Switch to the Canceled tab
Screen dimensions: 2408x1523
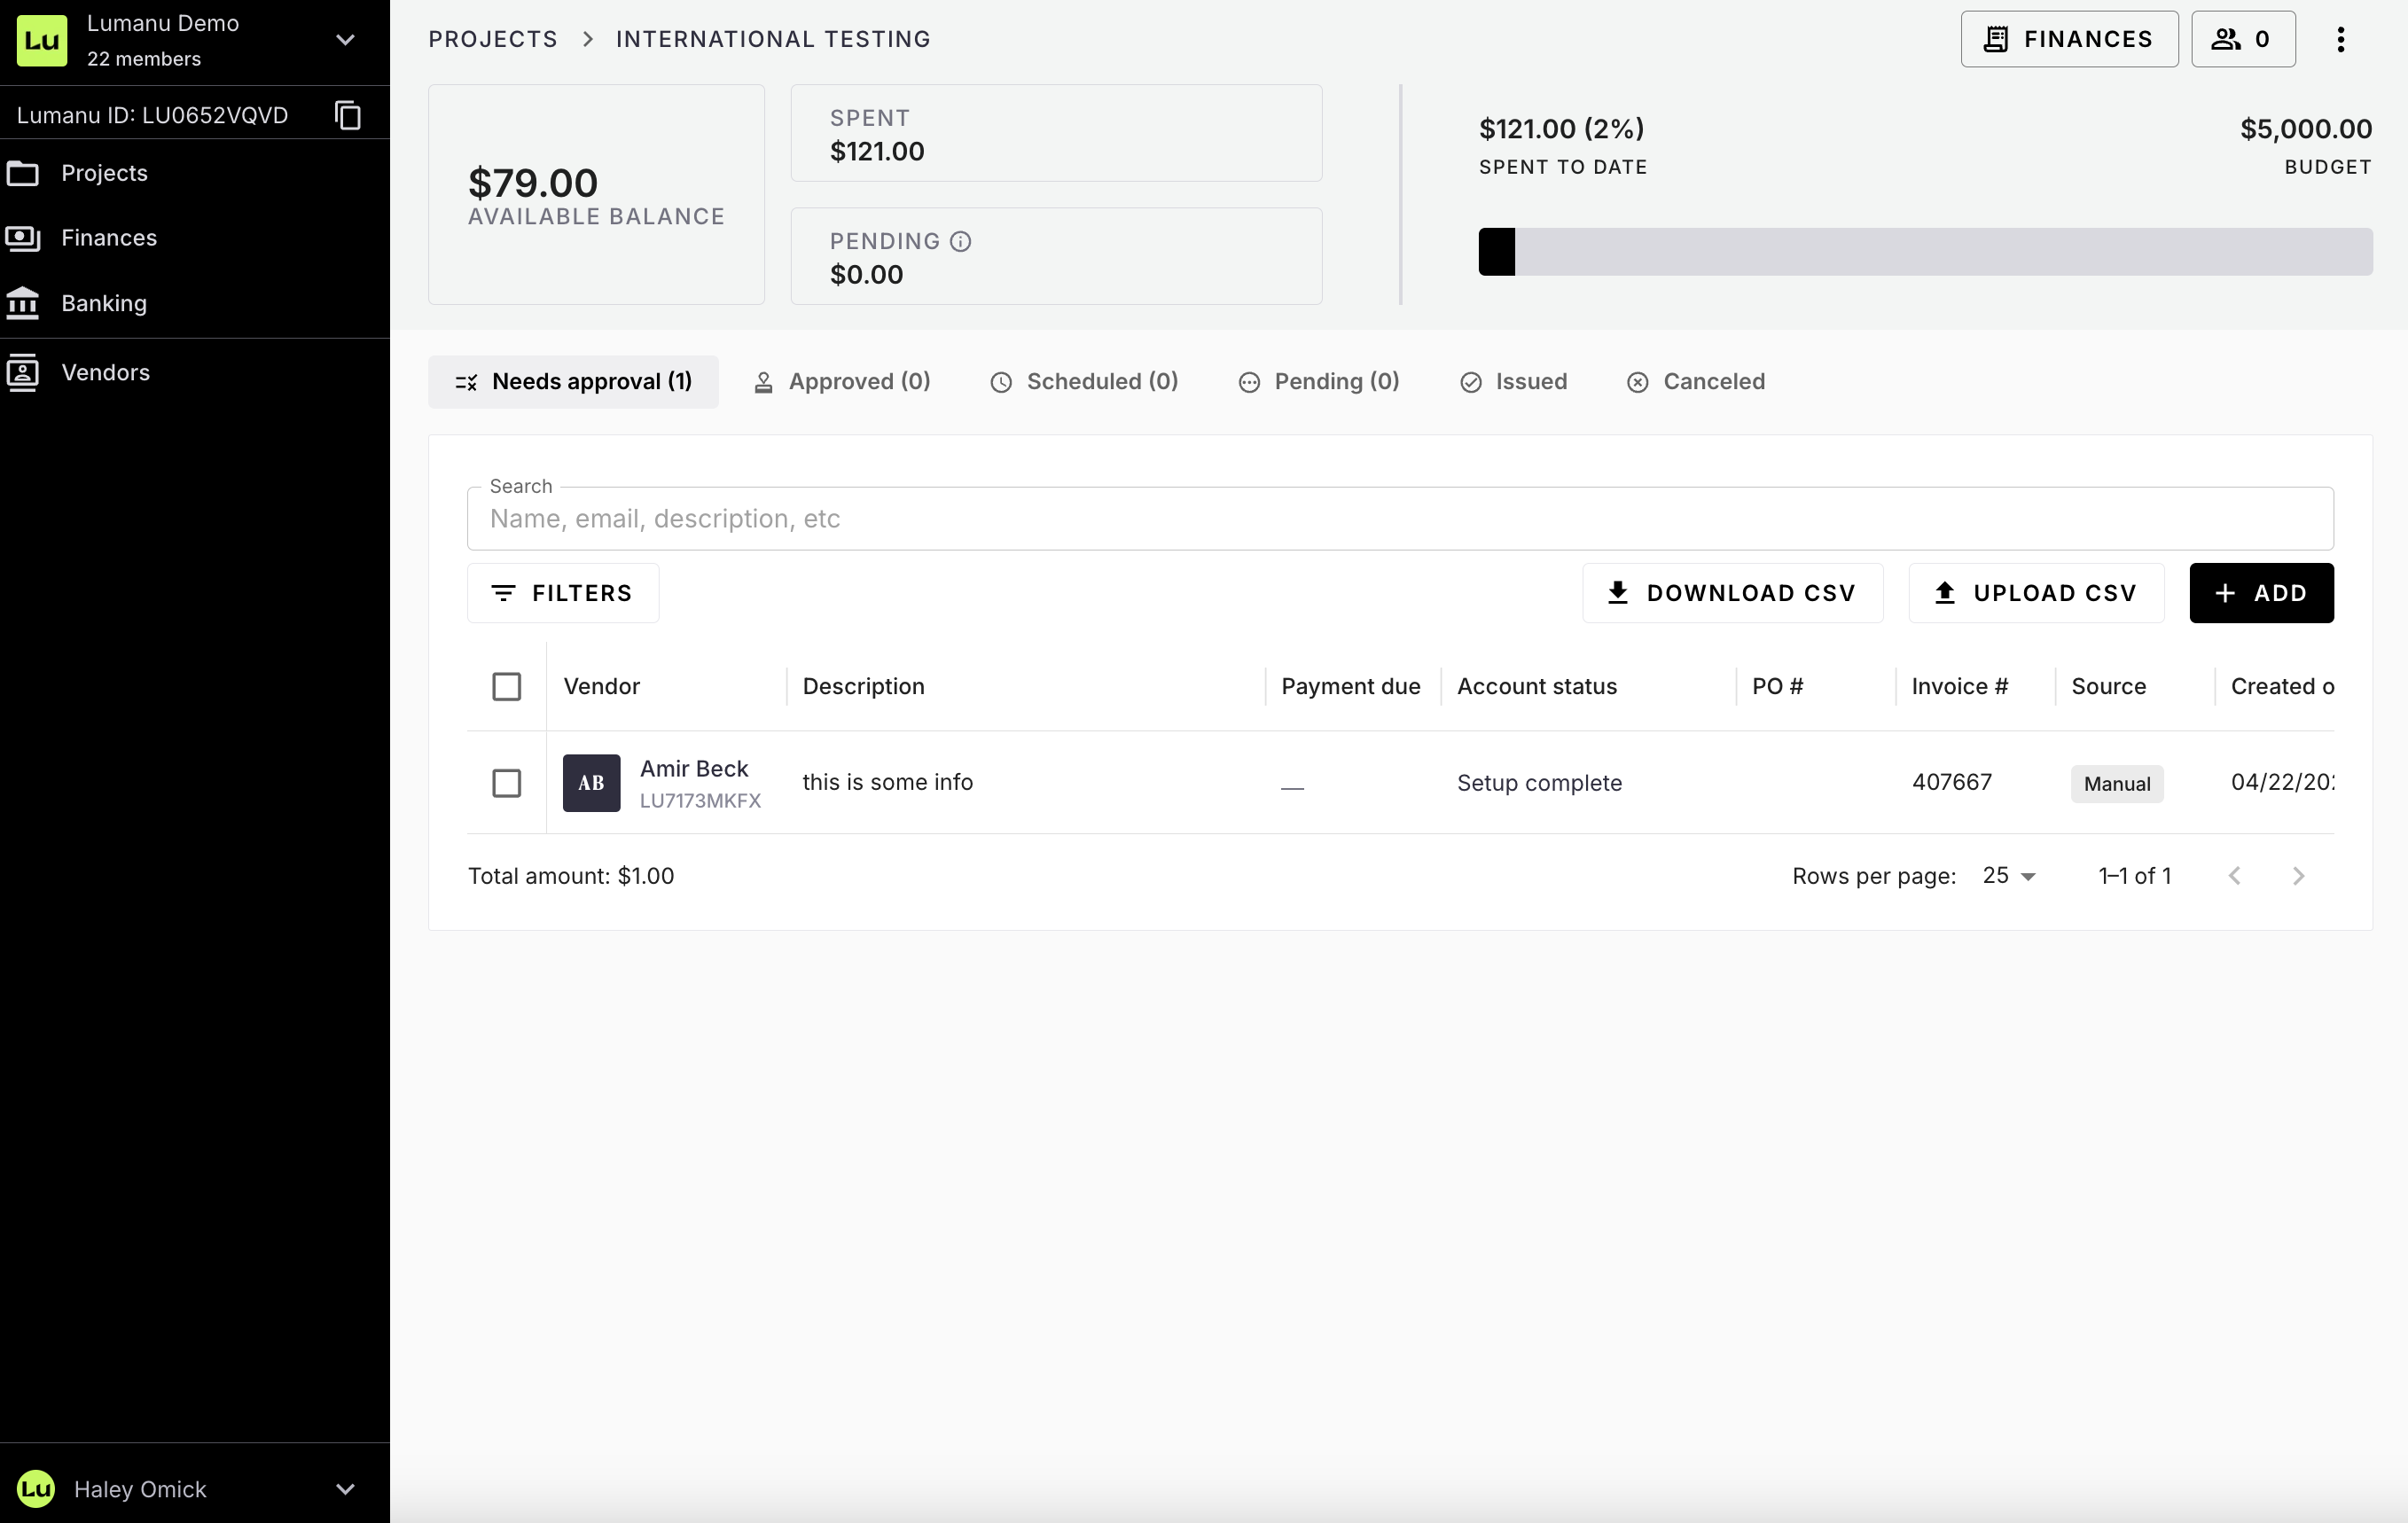coord(1695,381)
